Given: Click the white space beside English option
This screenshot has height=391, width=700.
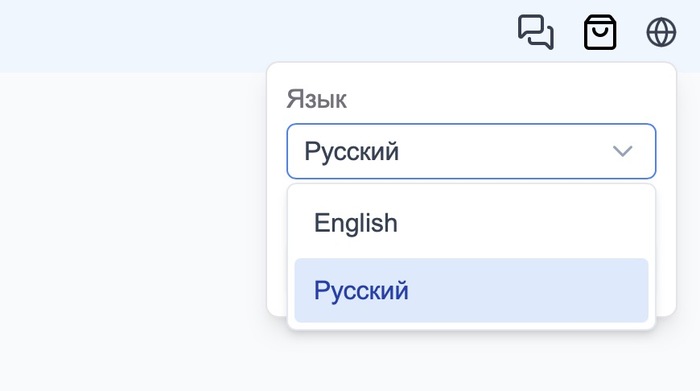Looking at the screenshot, I should [x=522, y=223].
